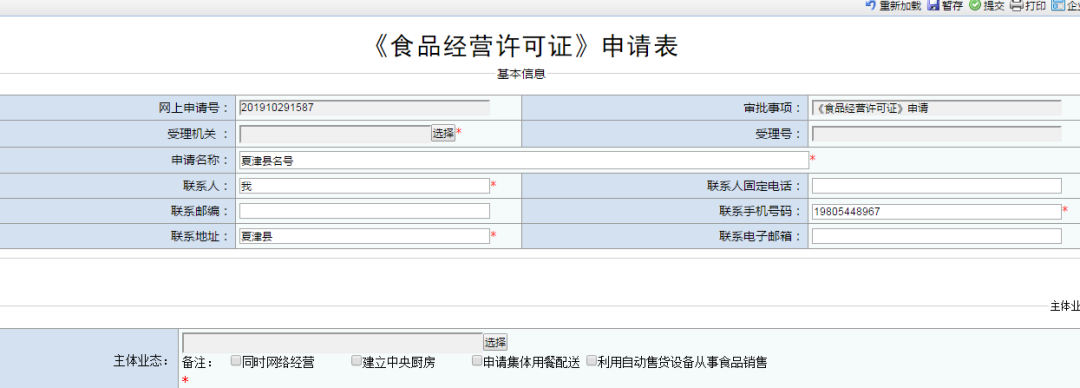Viewport: 1080px width, 388px height.
Task: Click the 申请名称 label
Action: tap(200, 160)
